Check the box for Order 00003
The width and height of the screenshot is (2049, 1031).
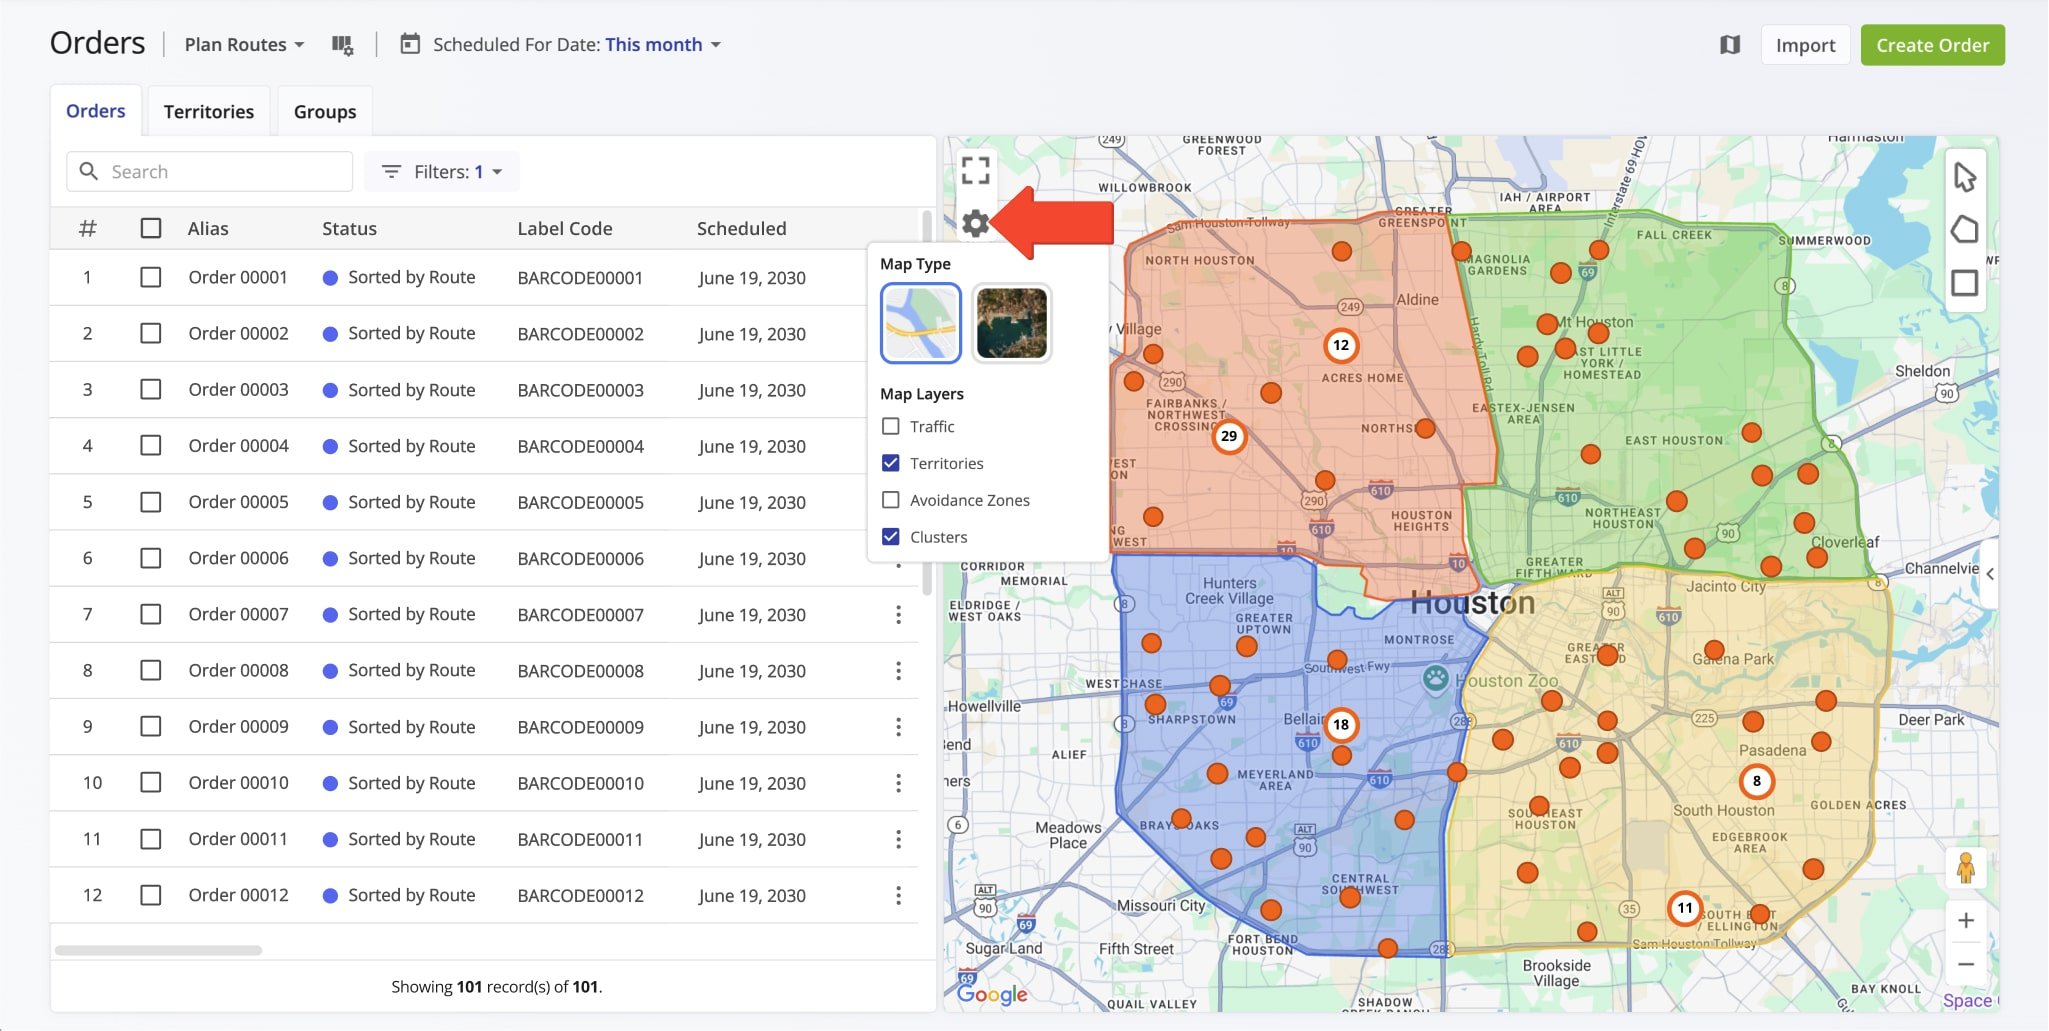tap(151, 389)
